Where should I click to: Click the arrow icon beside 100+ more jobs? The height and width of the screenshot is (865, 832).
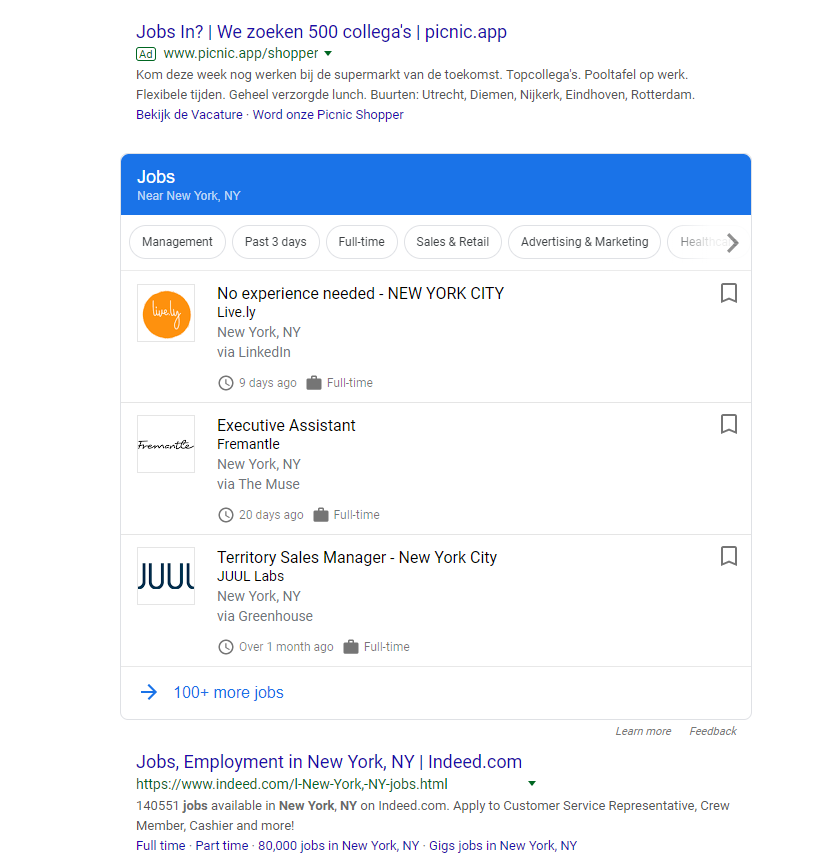149,692
